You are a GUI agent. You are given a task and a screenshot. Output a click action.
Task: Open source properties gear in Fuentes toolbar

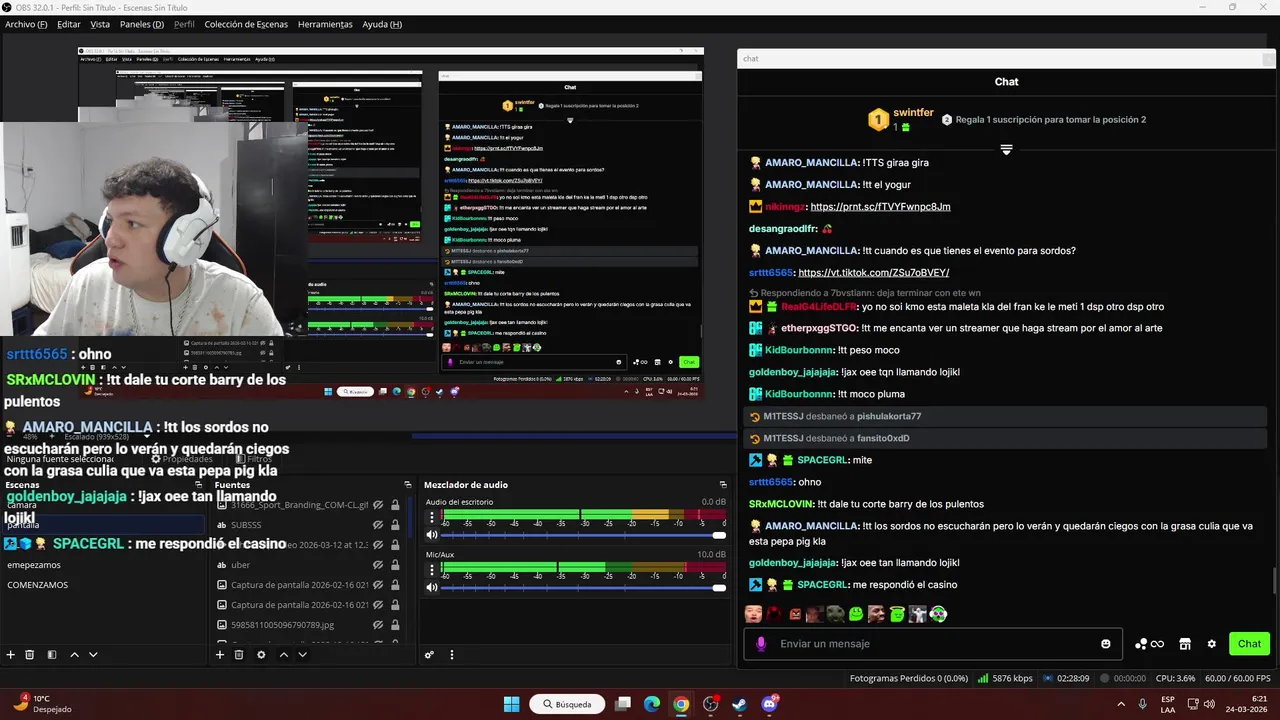click(x=261, y=655)
